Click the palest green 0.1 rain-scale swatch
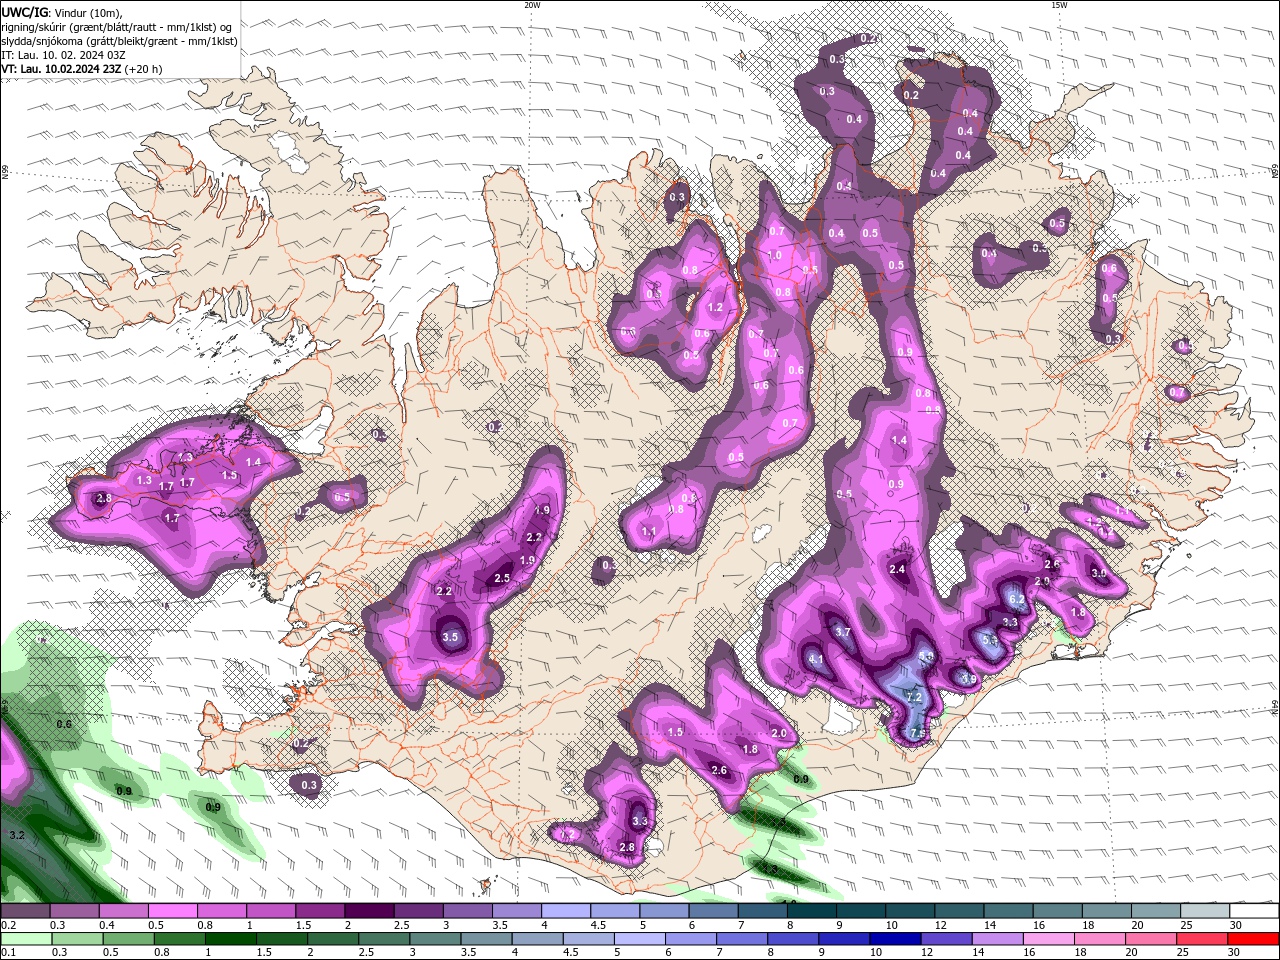1280x960 pixels. 25,938
